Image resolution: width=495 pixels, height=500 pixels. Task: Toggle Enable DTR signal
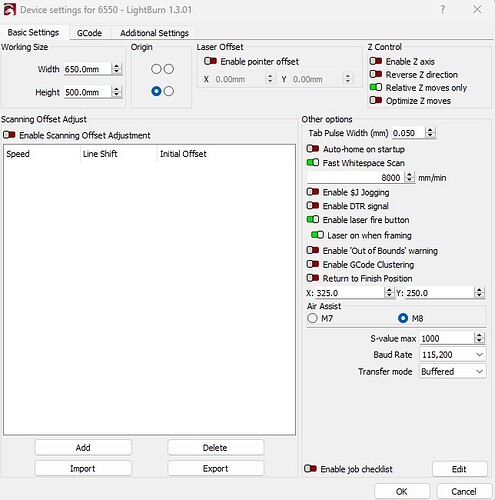(313, 206)
